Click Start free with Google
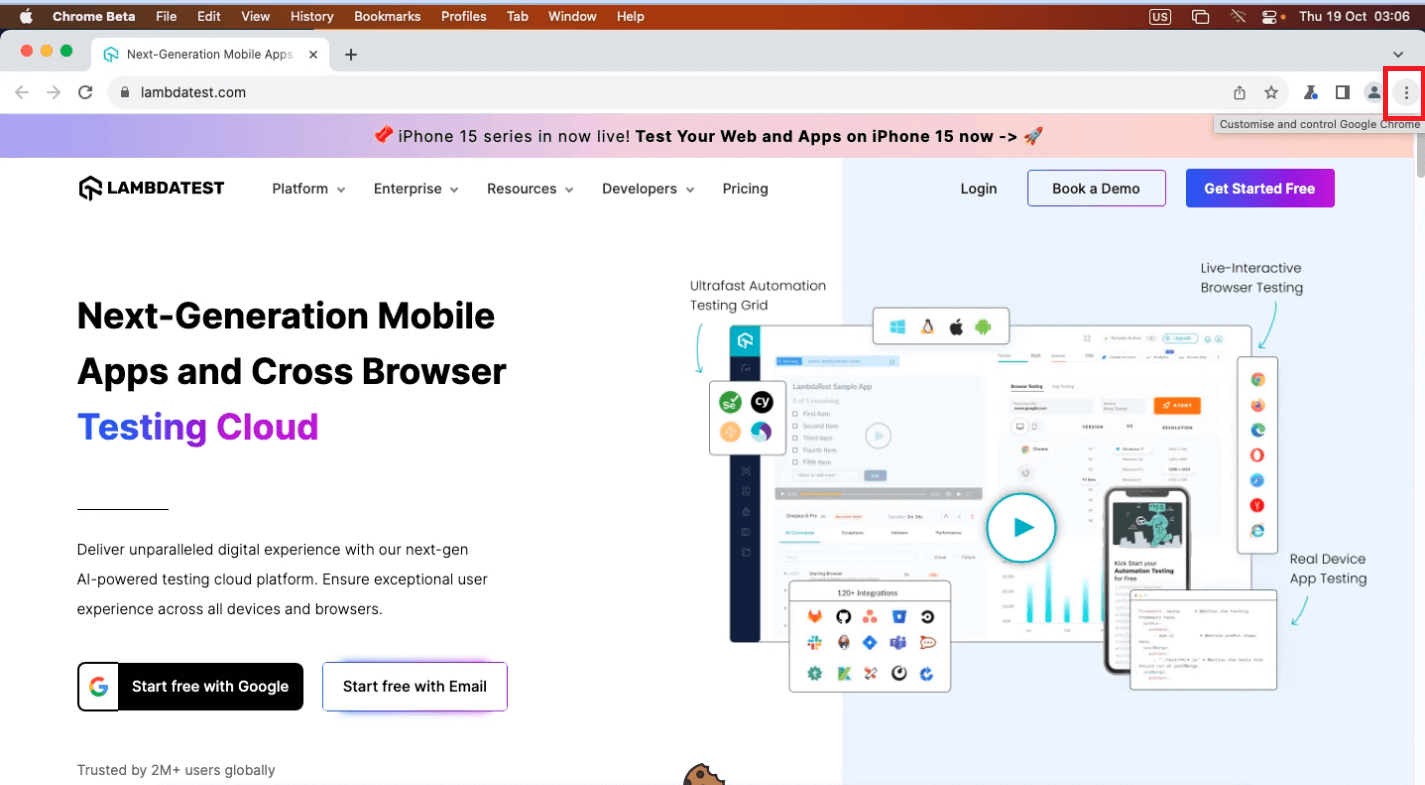This screenshot has width=1425, height=785. 190,687
